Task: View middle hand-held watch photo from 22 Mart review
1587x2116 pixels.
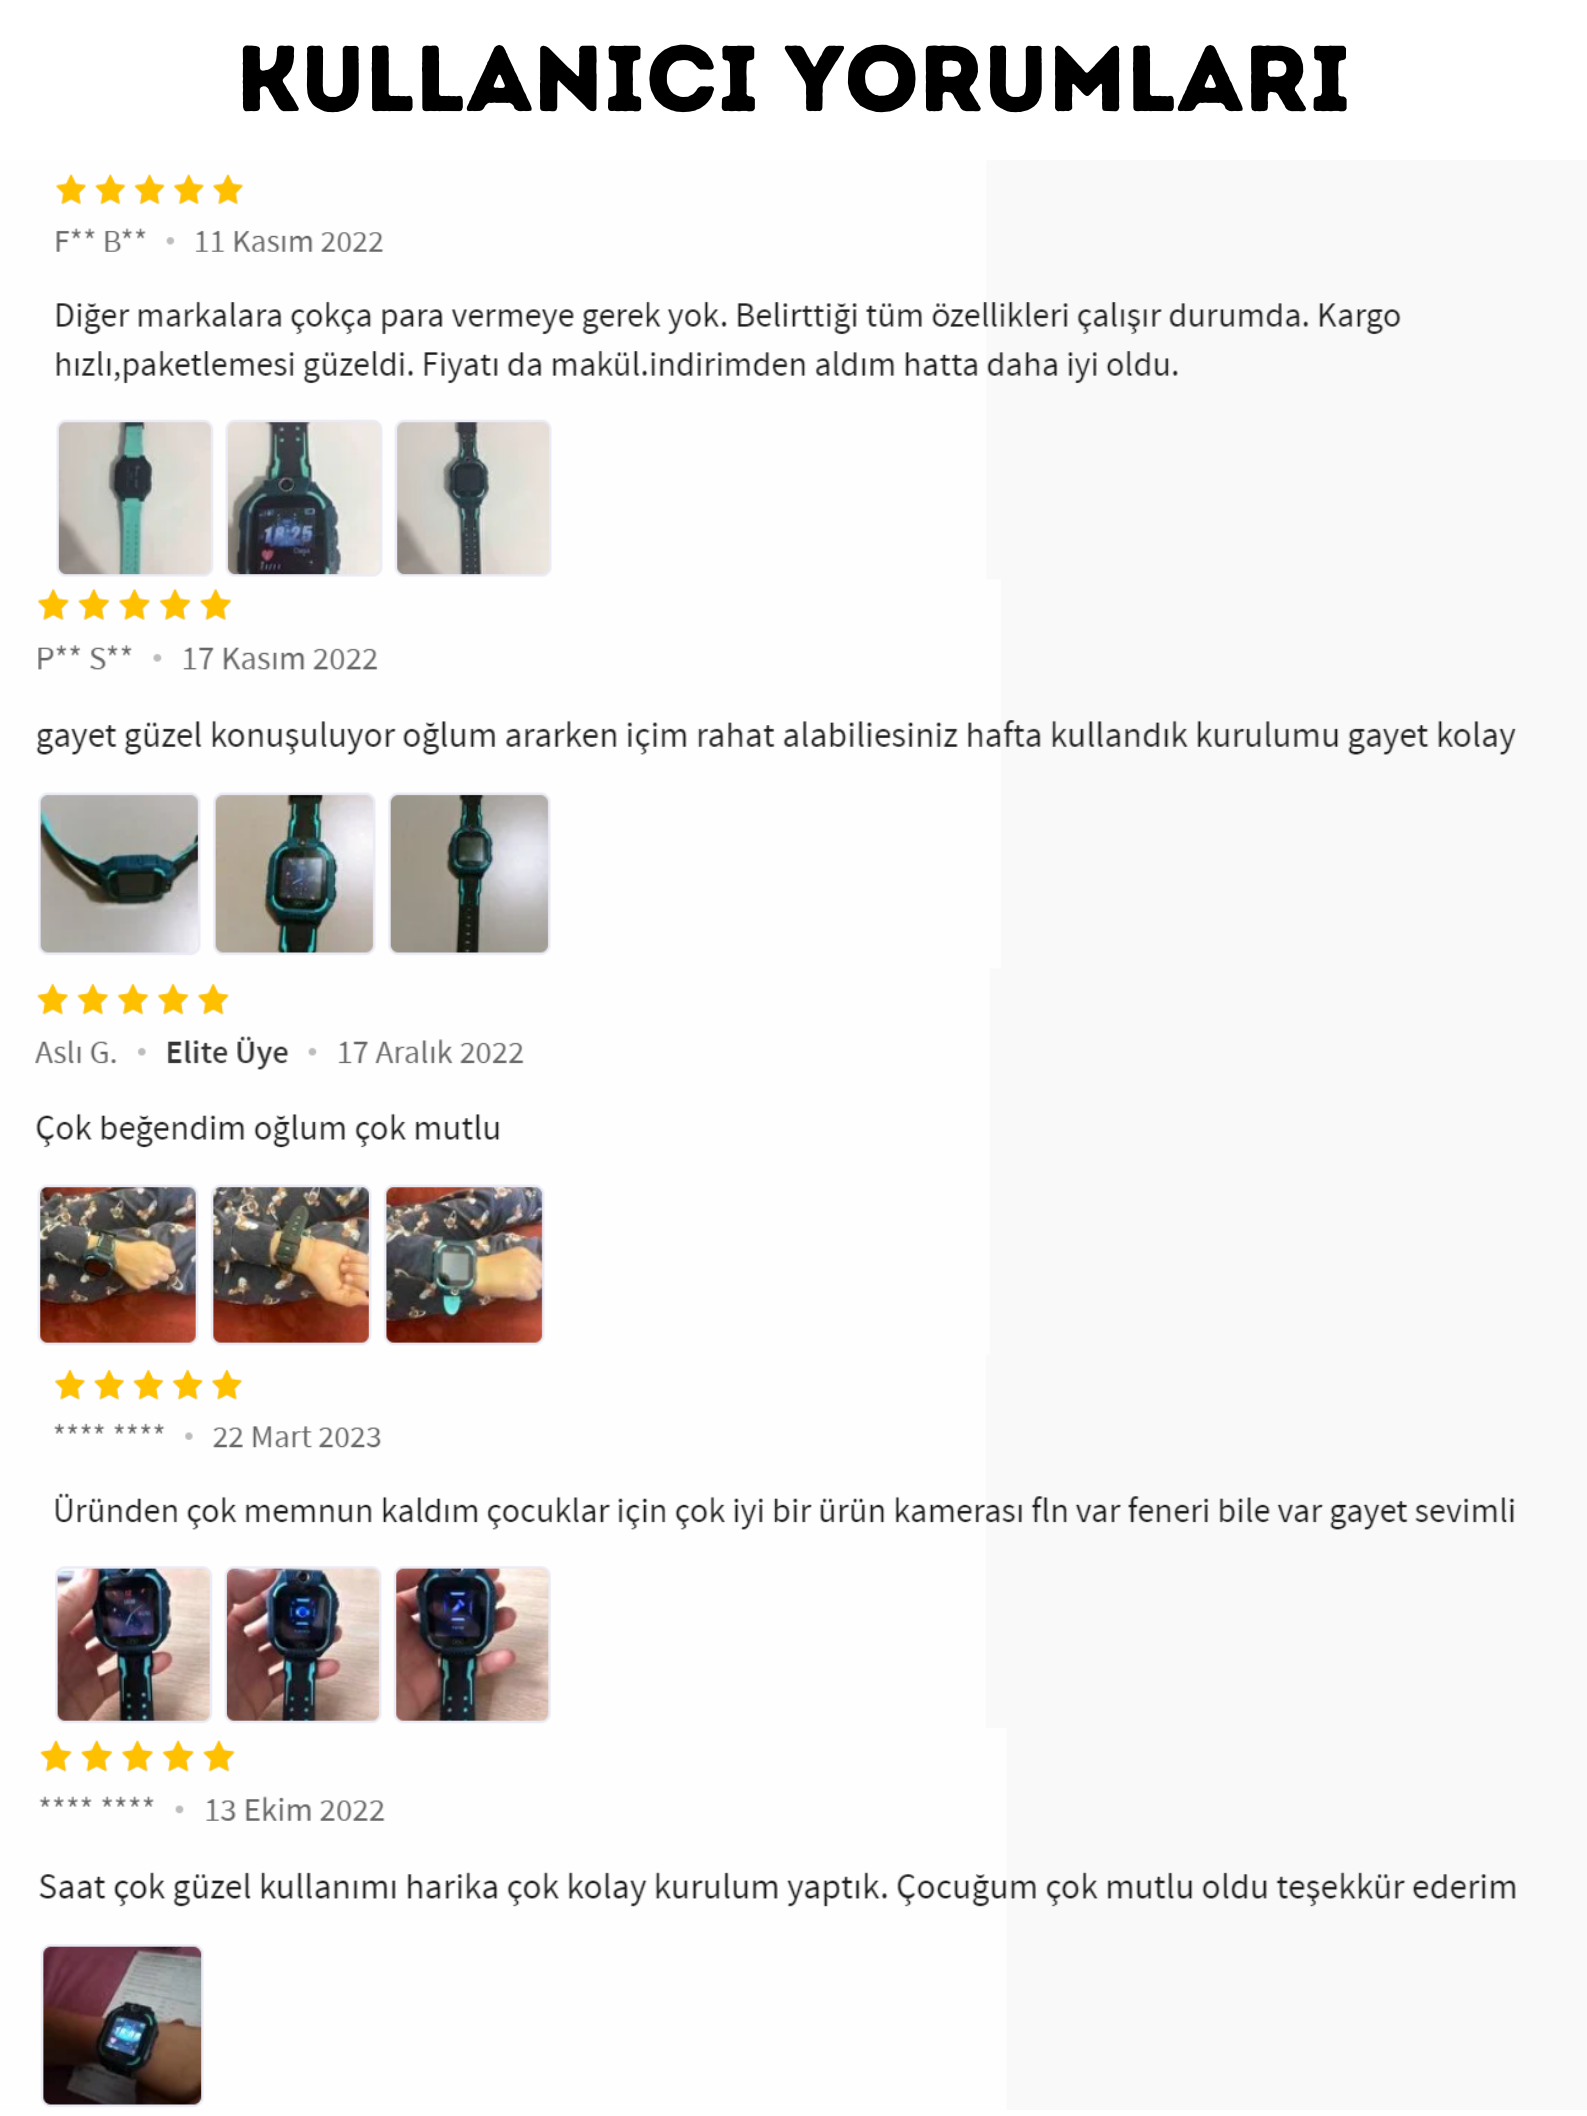Action: [x=303, y=1645]
